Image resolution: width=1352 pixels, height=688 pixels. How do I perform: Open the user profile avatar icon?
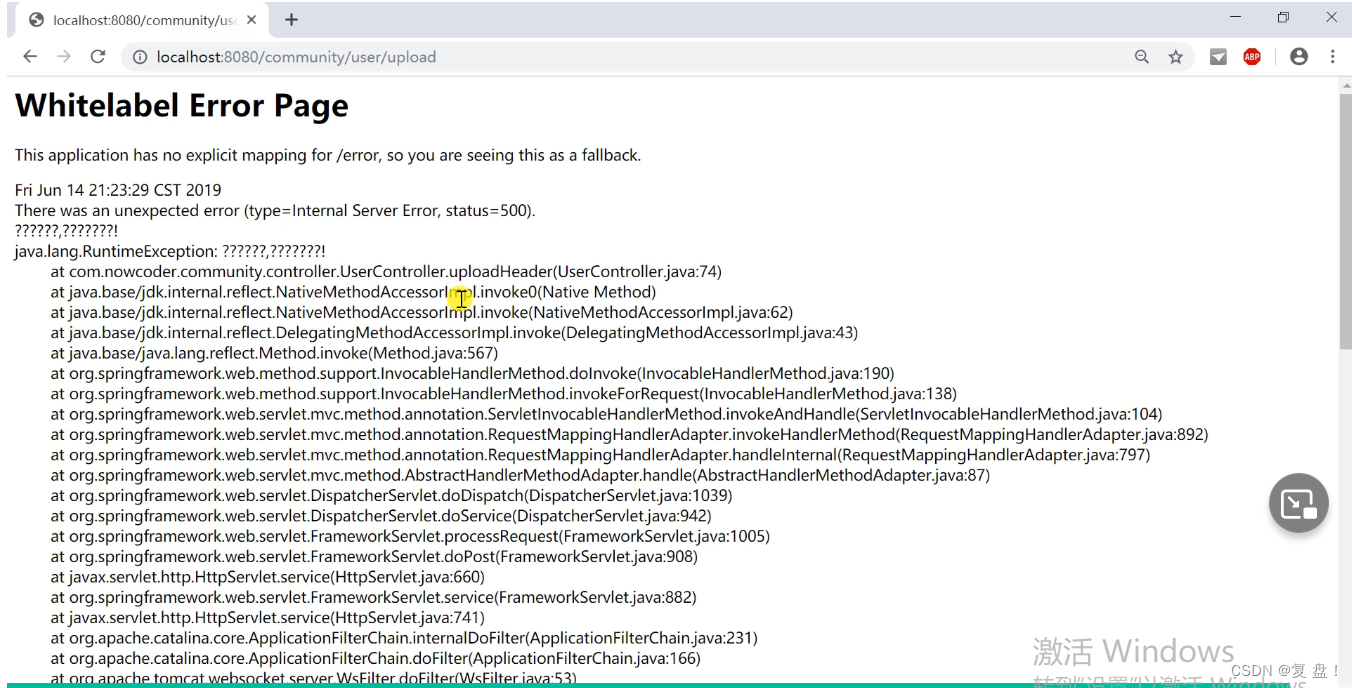tap(1299, 57)
